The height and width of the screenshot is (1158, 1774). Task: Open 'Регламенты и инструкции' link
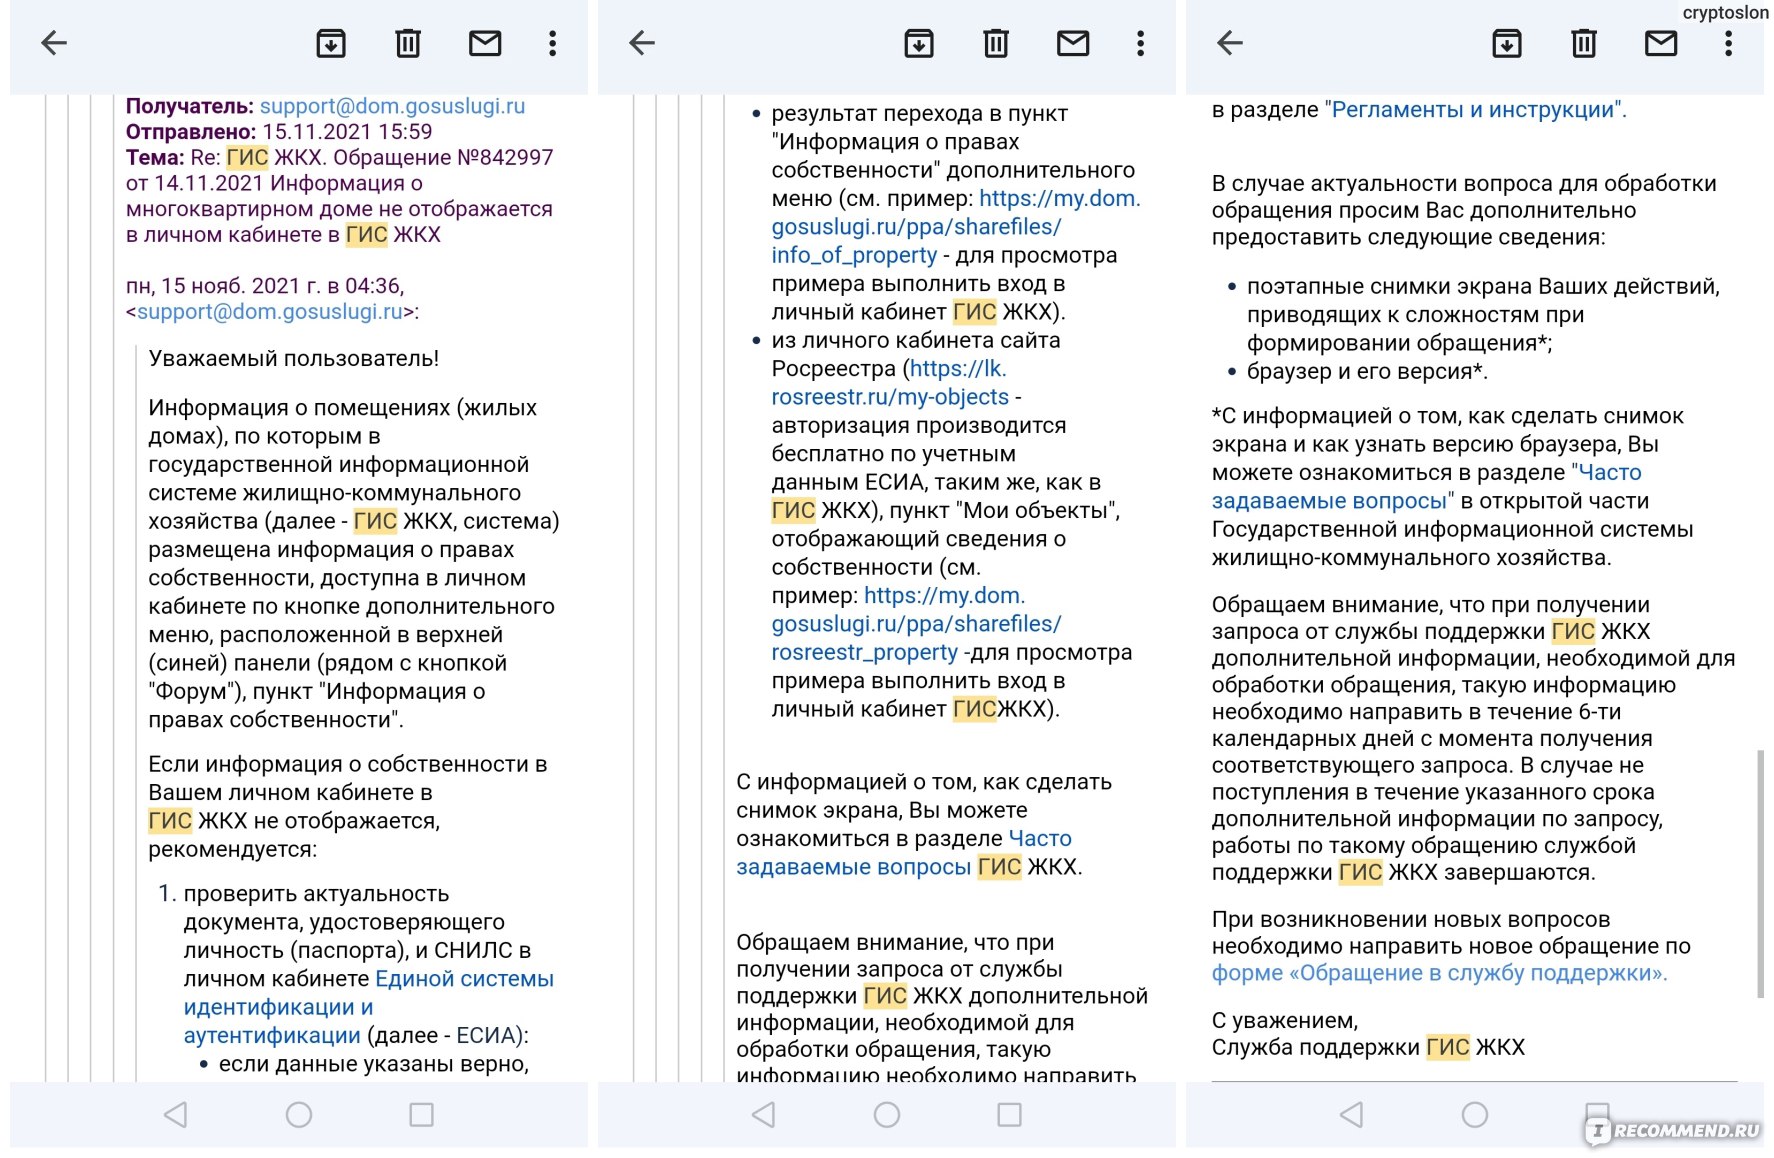[x=1475, y=110]
